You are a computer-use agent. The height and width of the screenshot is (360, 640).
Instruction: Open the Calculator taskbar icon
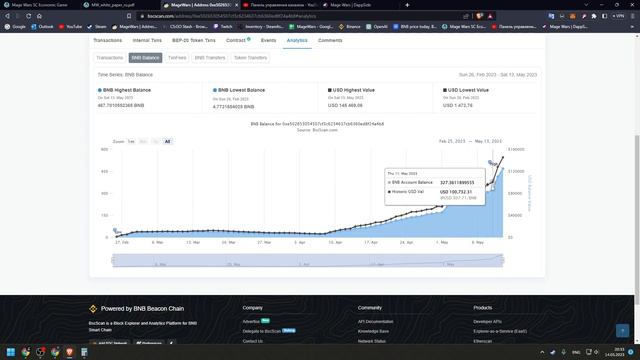(x=84, y=352)
